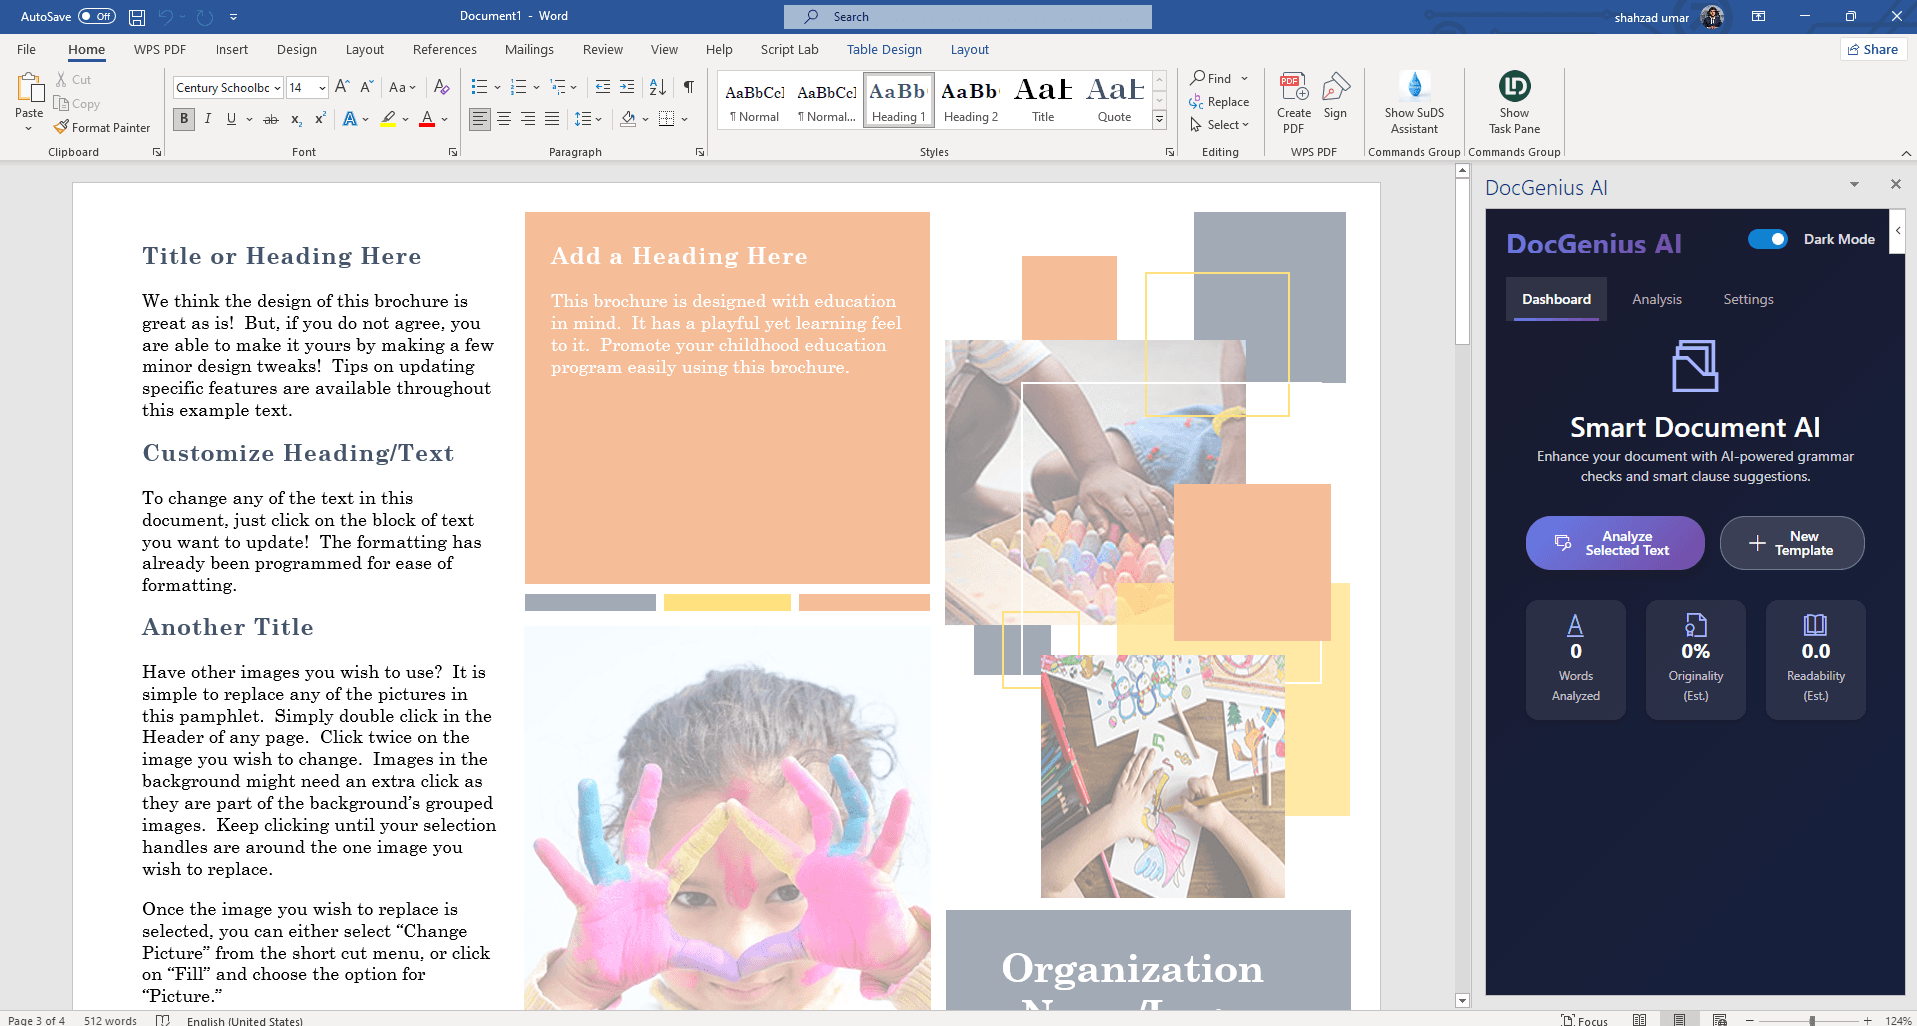Toggle Superscript formatting

(x=320, y=119)
